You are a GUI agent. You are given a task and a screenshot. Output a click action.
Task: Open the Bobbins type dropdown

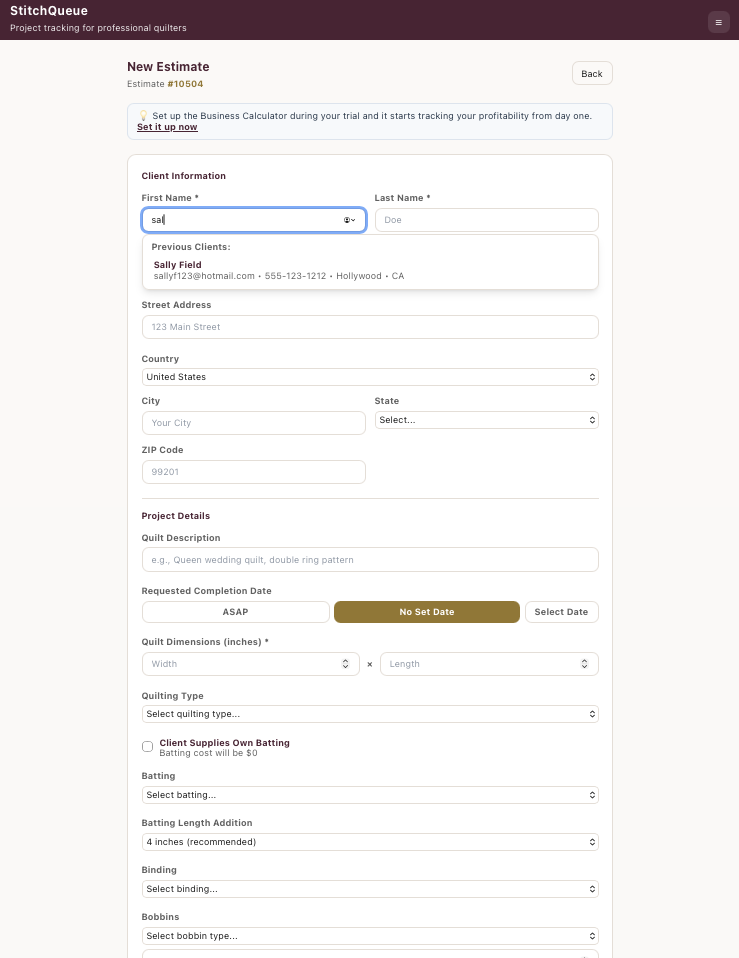click(370, 936)
